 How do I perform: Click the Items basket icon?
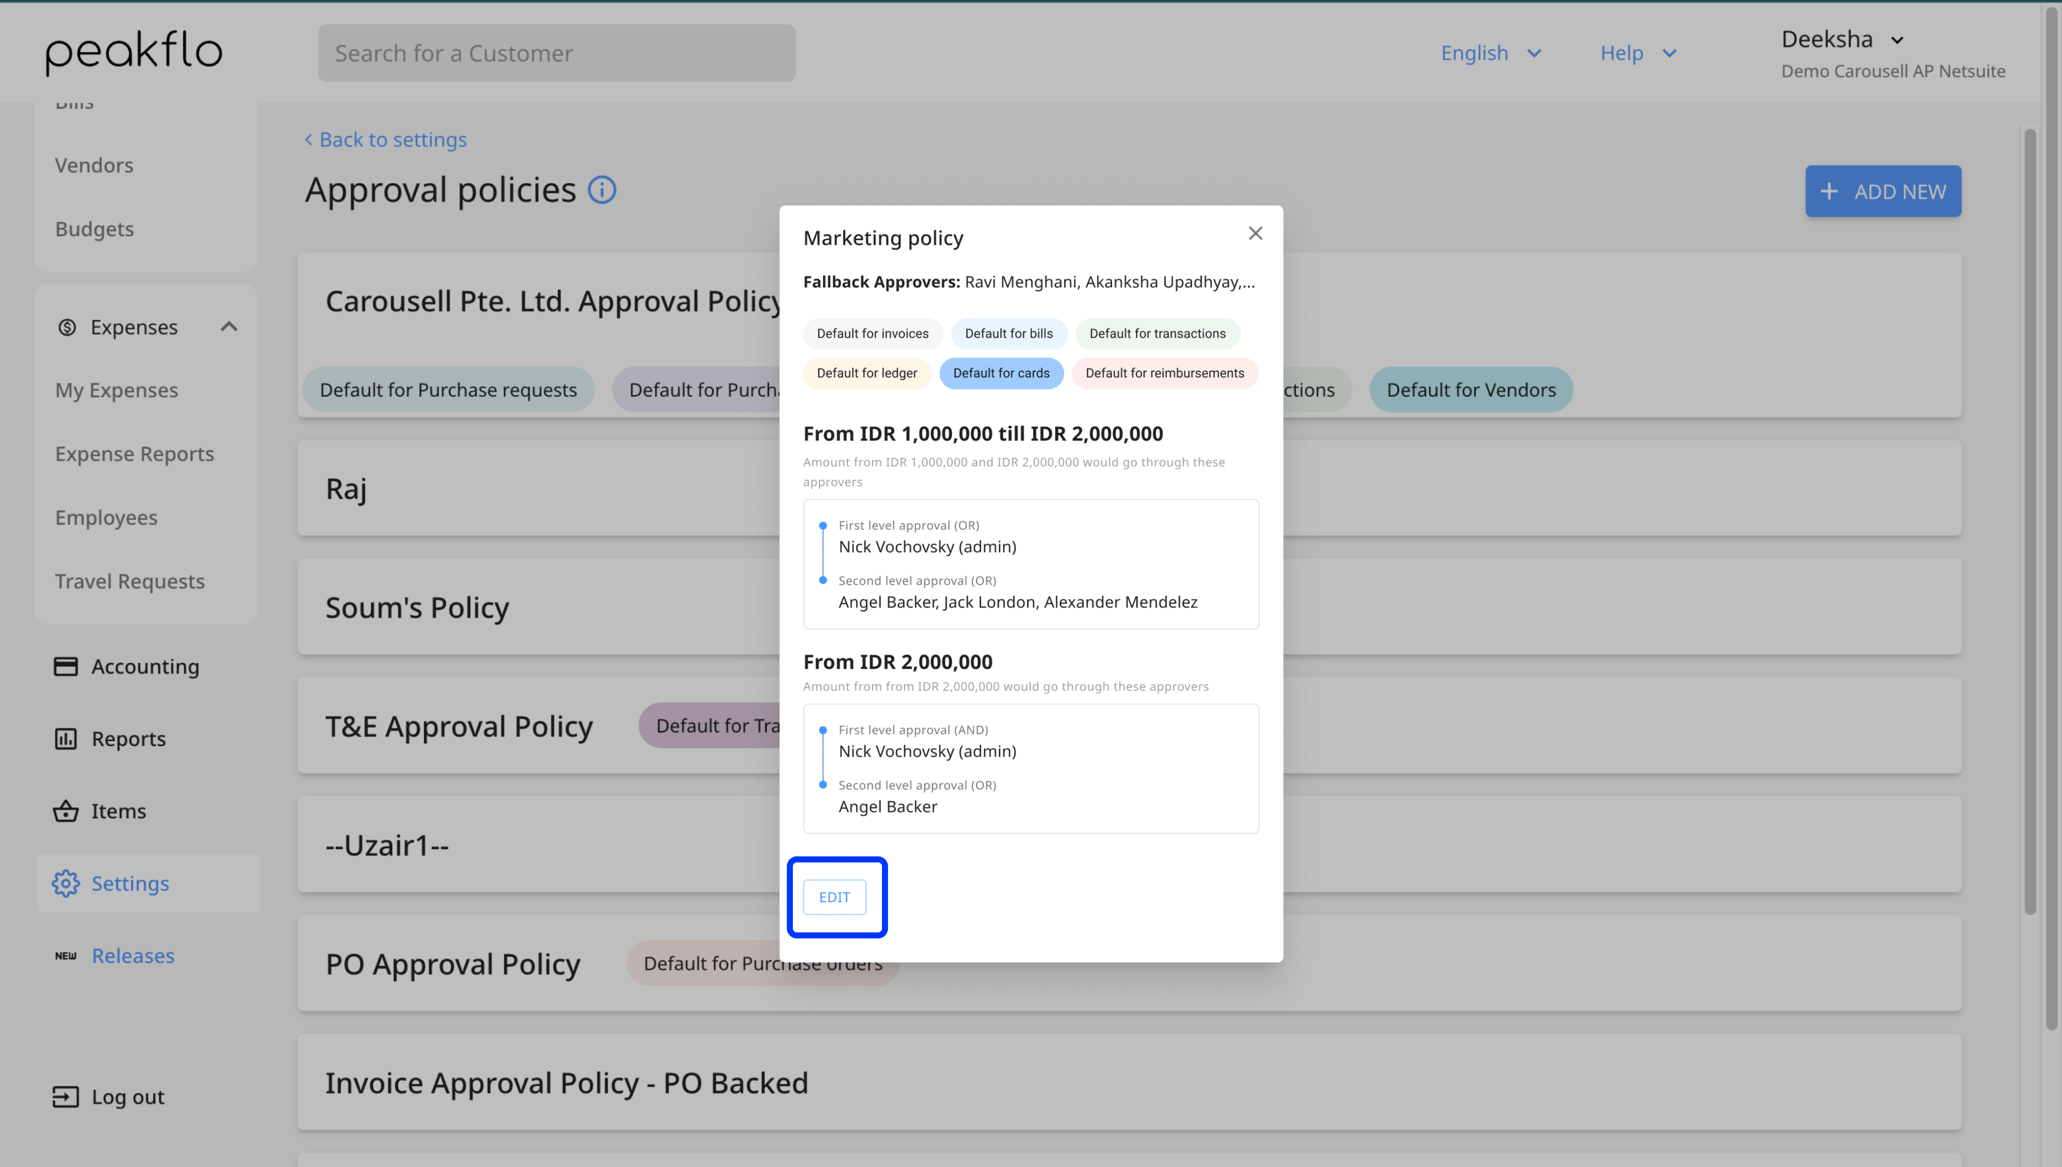pyautogui.click(x=66, y=811)
